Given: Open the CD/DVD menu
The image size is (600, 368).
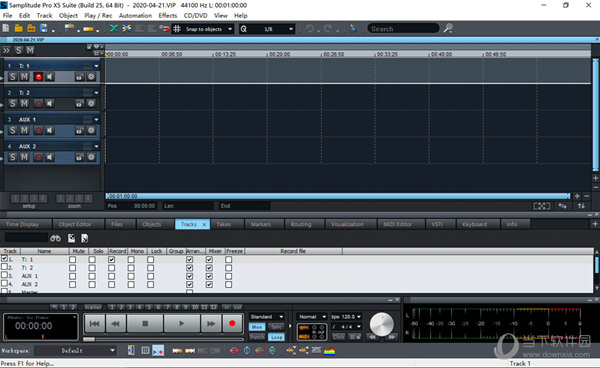Looking at the screenshot, I should click(195, 16).
